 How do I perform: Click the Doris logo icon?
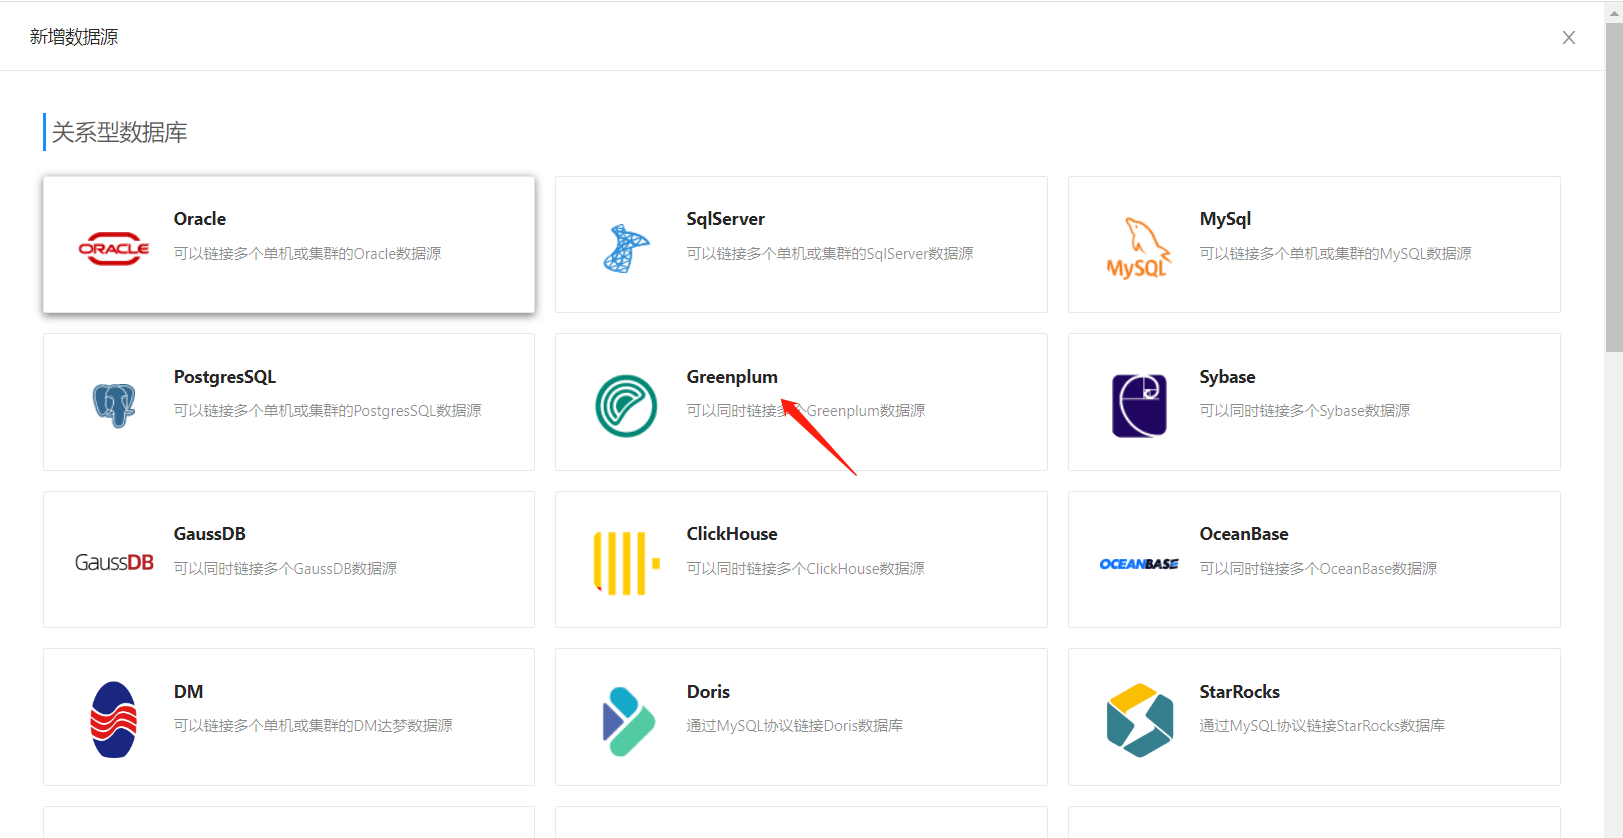click(628, 720)
